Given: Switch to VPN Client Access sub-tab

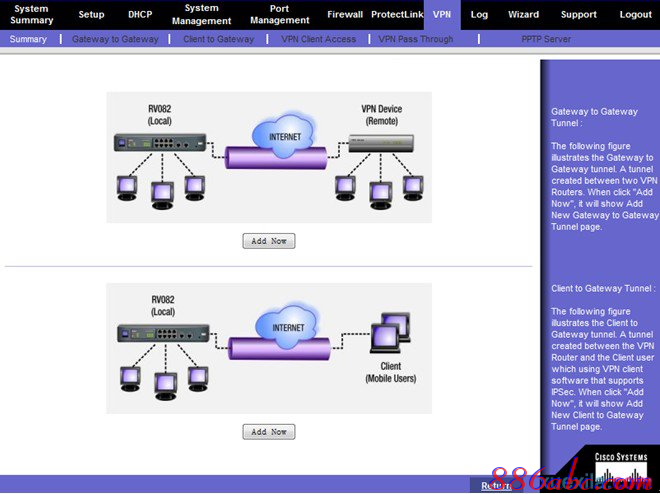Looking at the screenshot, I should [x=318, y=39].
